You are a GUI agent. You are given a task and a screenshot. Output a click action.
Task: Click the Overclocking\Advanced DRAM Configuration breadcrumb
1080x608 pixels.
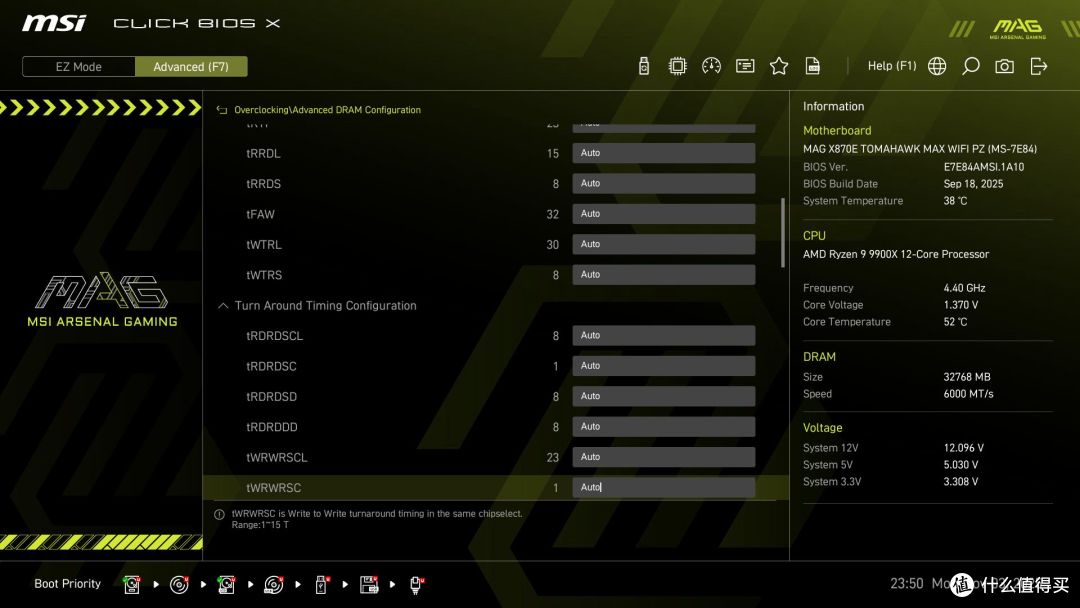point(327,110)
